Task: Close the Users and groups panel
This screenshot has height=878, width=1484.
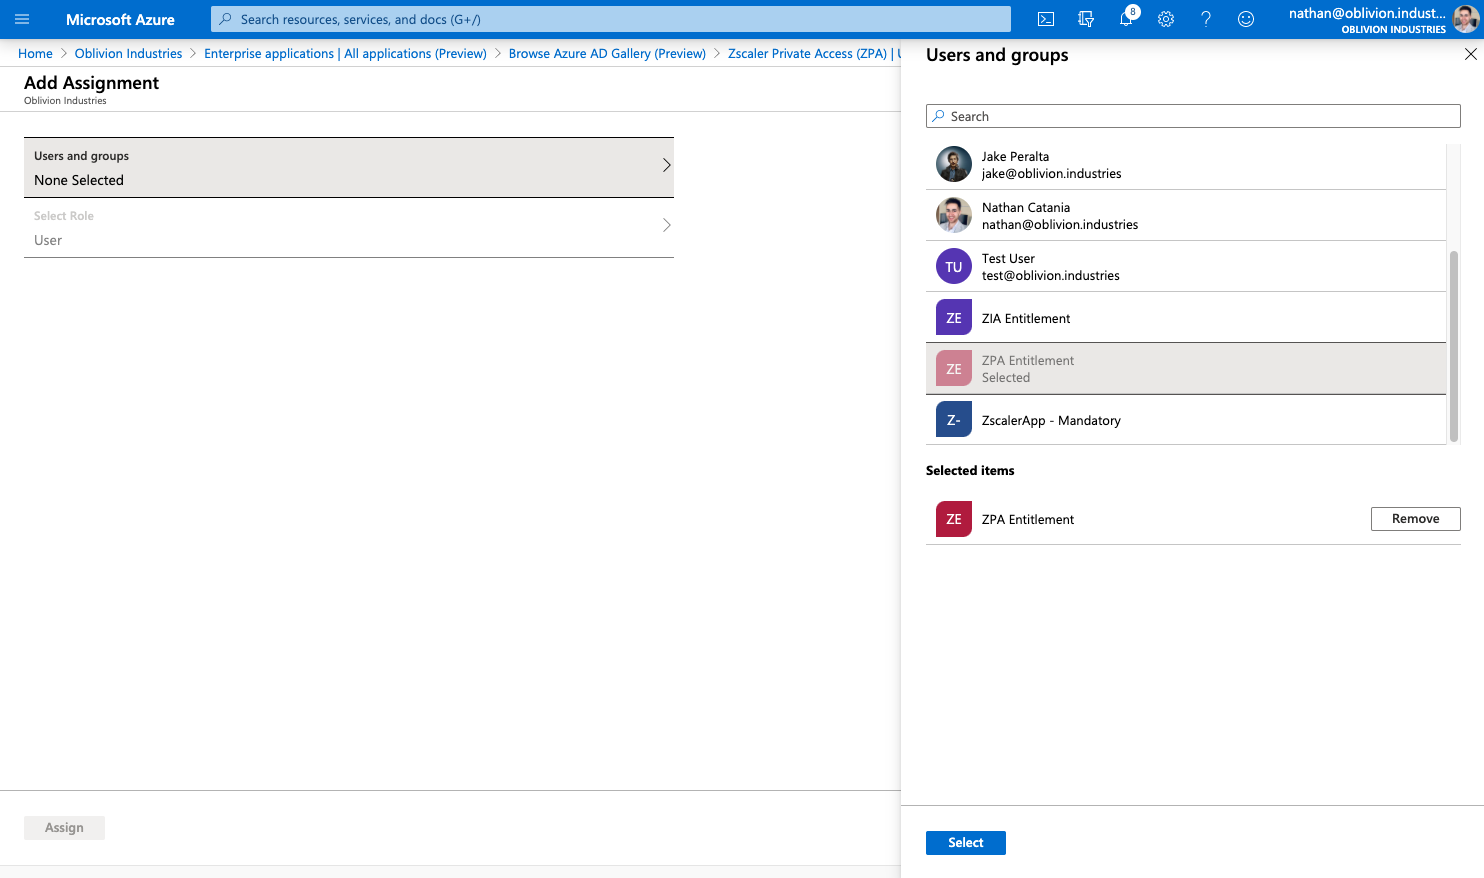Action: (x=1470, y=55)
